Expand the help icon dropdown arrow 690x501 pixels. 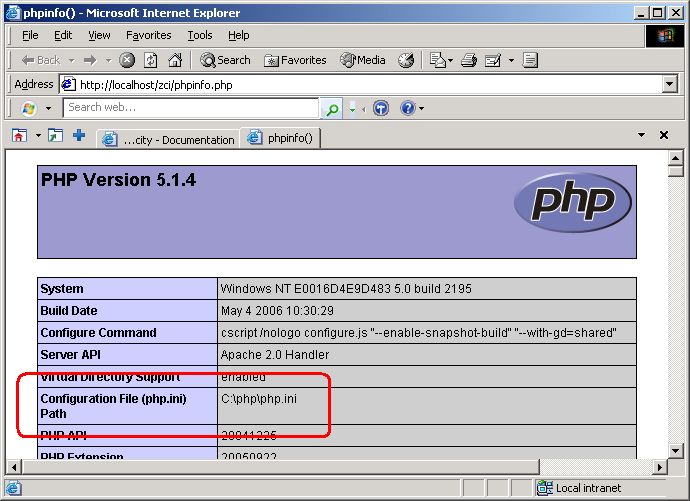point(421,108)
